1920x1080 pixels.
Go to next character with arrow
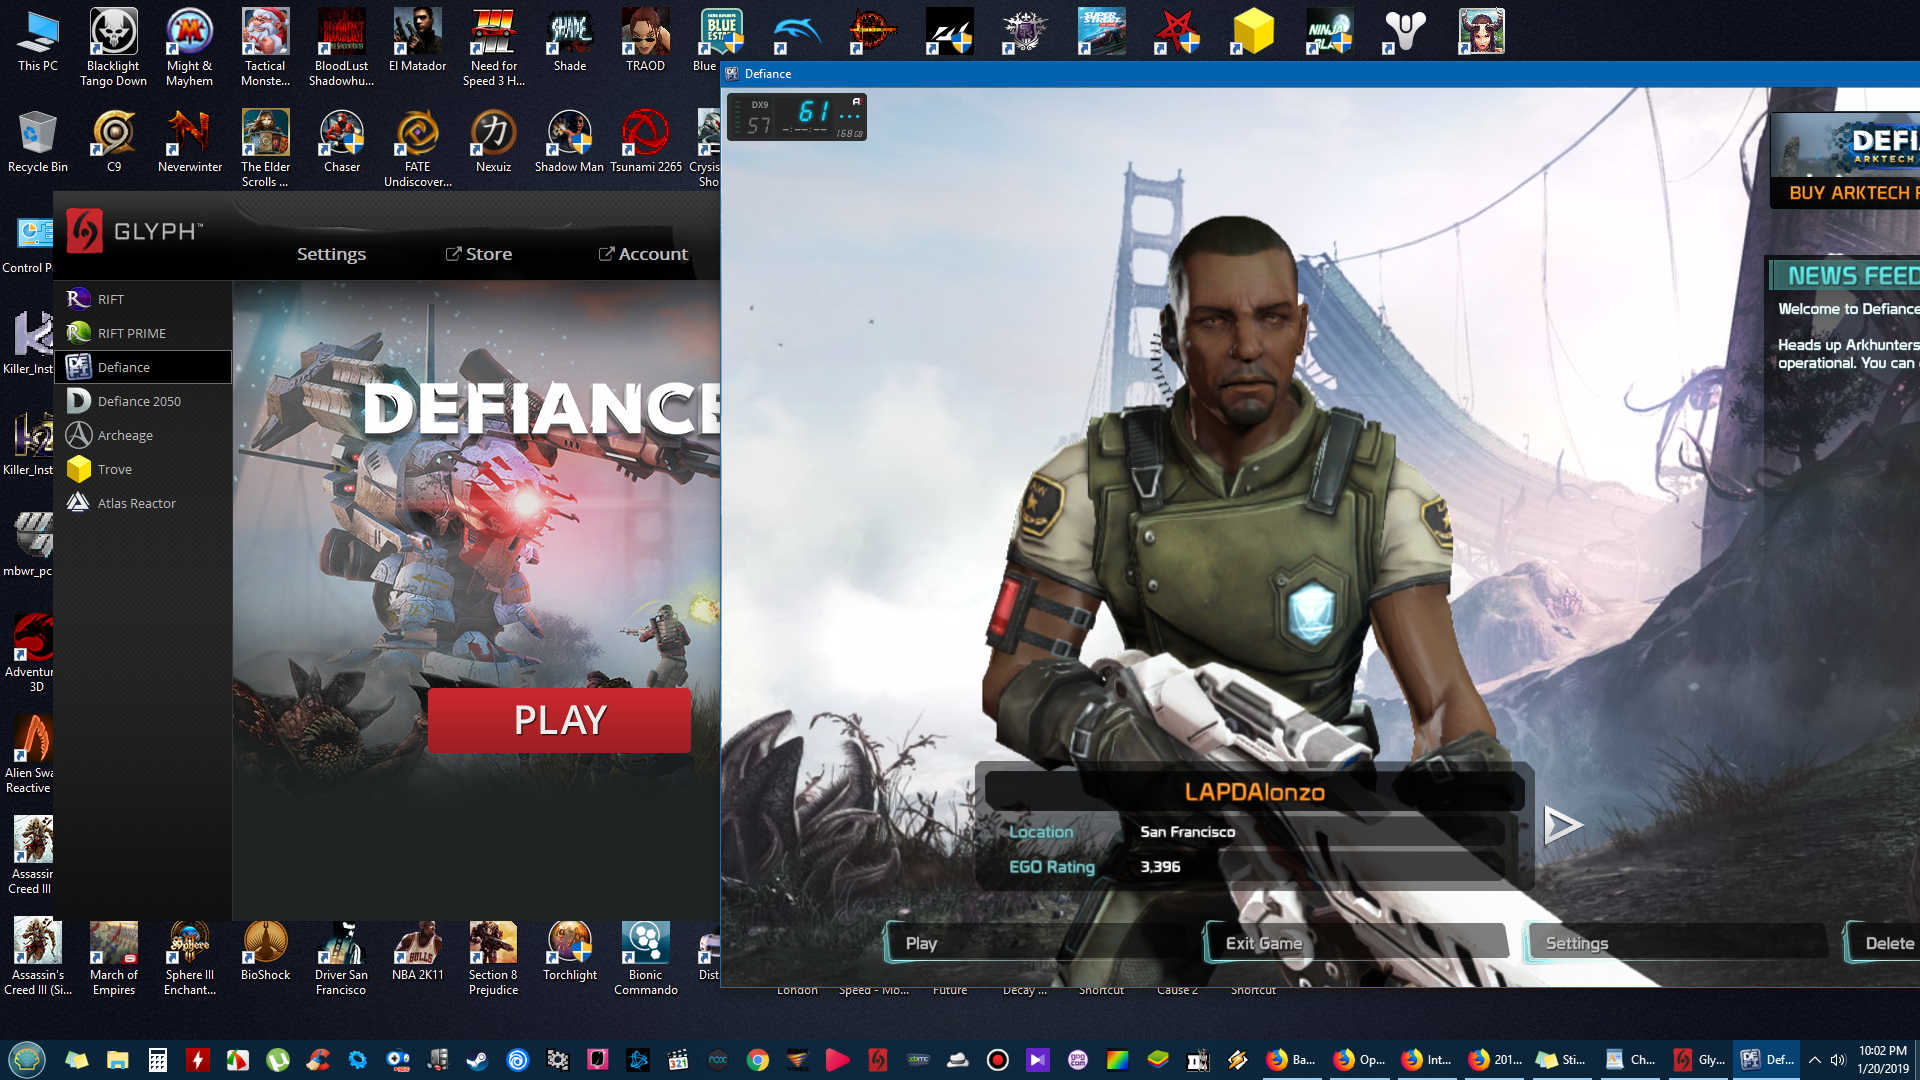tap(1562, 825)
